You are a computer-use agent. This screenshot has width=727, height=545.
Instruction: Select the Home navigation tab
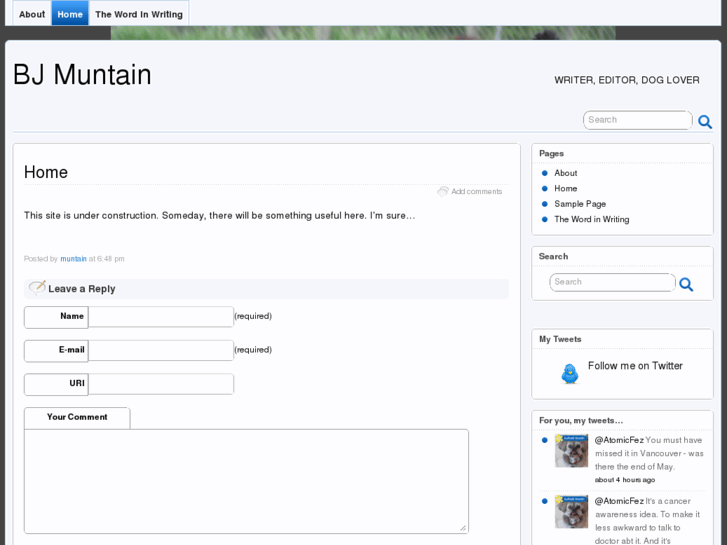pyautogui.click(x=70, y=14)
